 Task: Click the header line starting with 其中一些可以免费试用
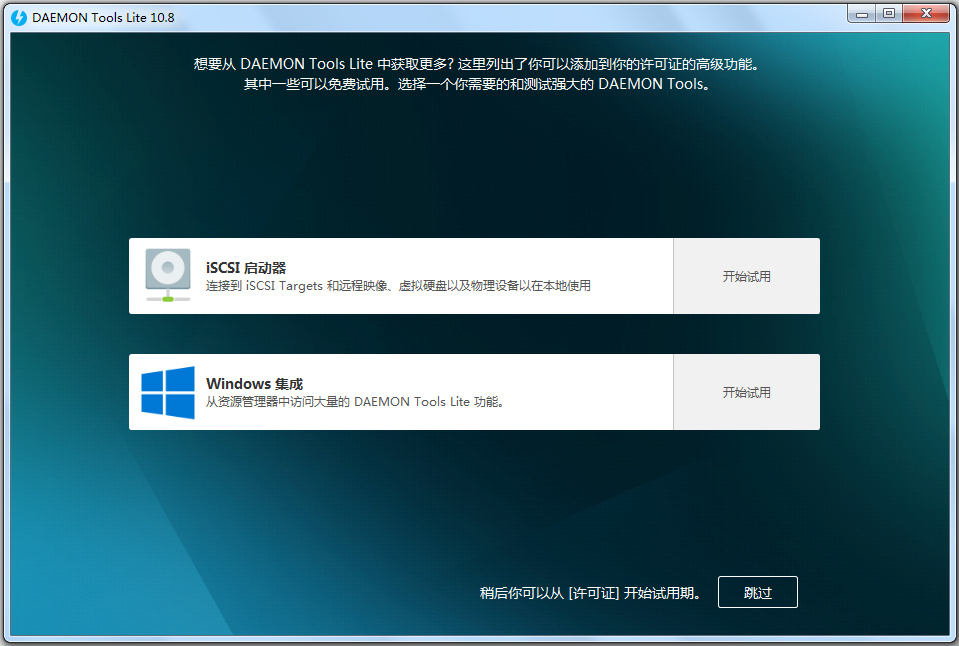(477, 84)
